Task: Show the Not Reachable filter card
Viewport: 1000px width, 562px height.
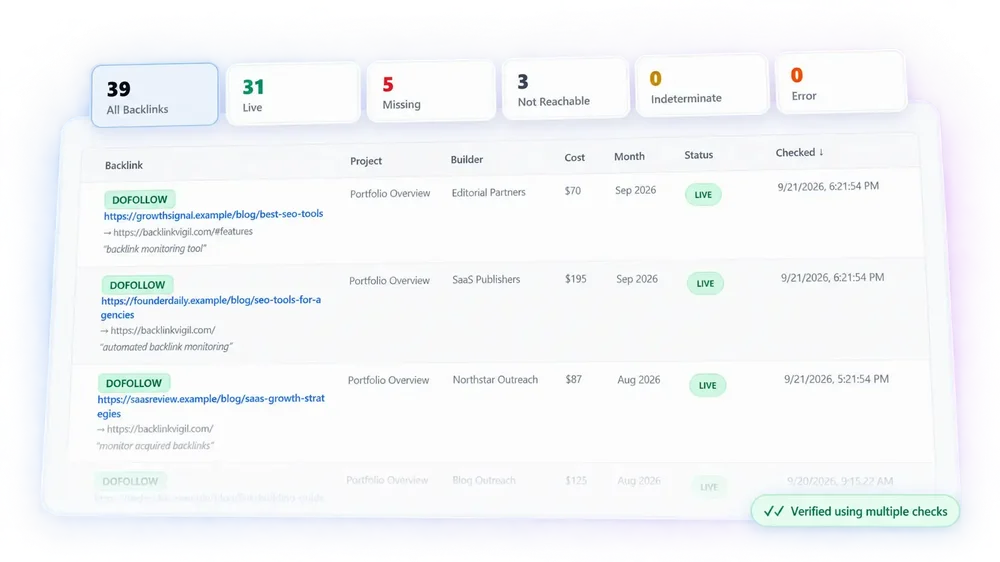Action: [566, 88]
